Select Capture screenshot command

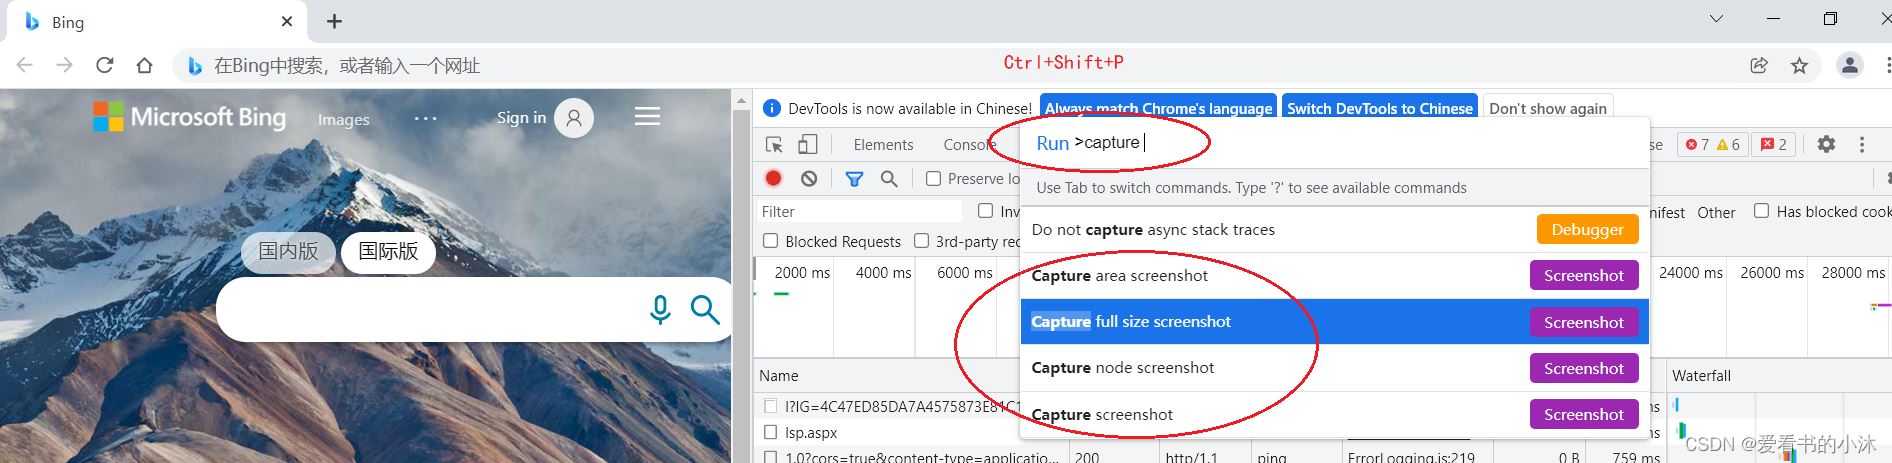click(x=1335, y=414)
